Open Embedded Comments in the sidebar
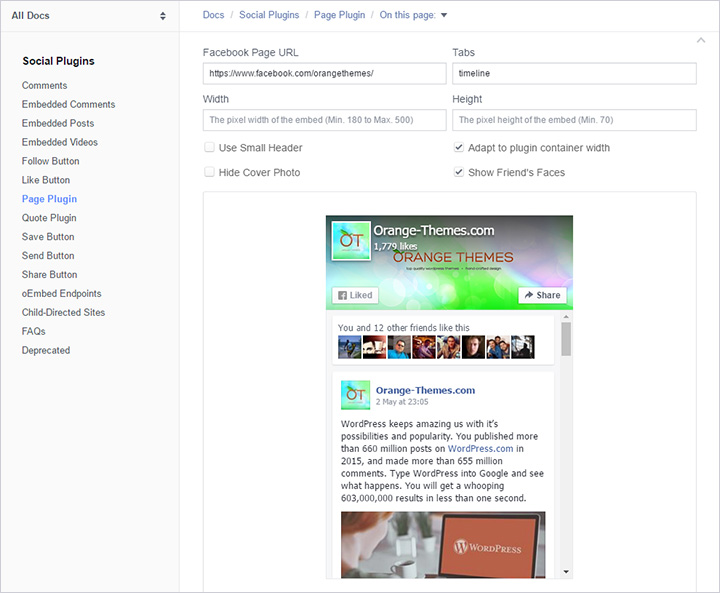 click(68, 104)
